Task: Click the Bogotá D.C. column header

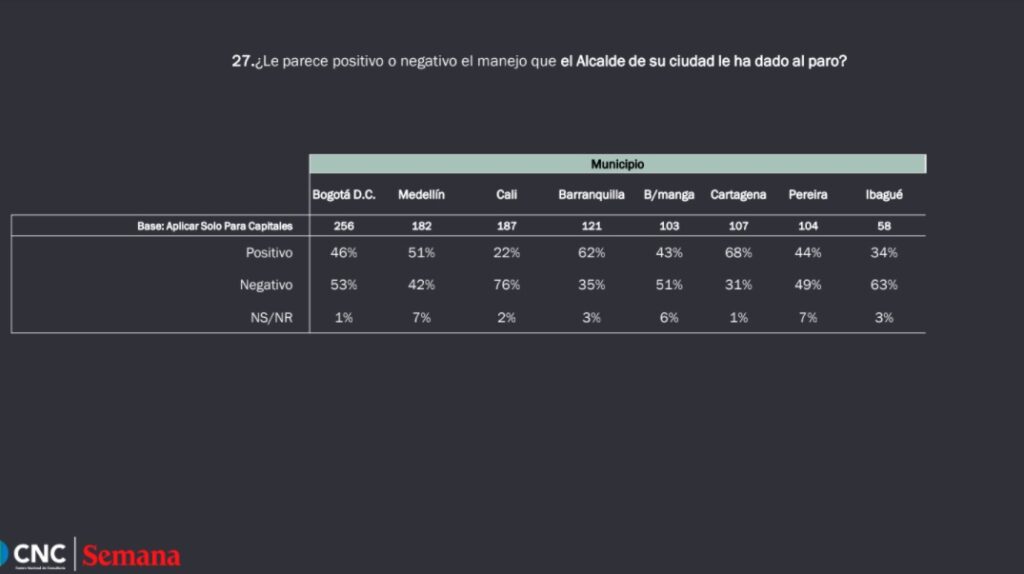Action: tap(344, 195)
